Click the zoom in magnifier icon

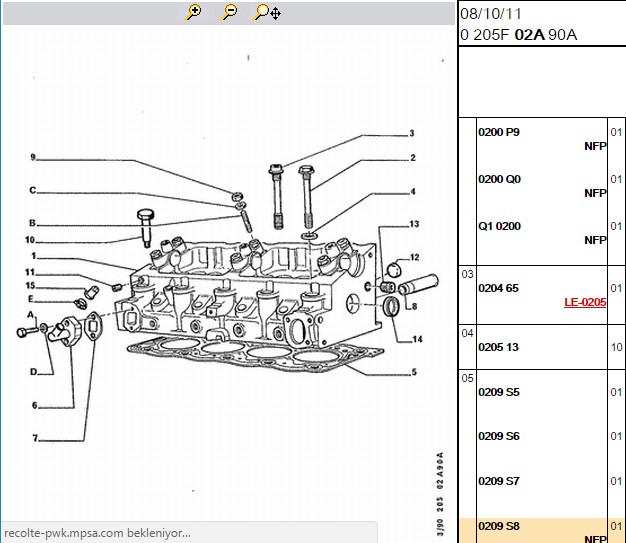(x=194, y=12)
